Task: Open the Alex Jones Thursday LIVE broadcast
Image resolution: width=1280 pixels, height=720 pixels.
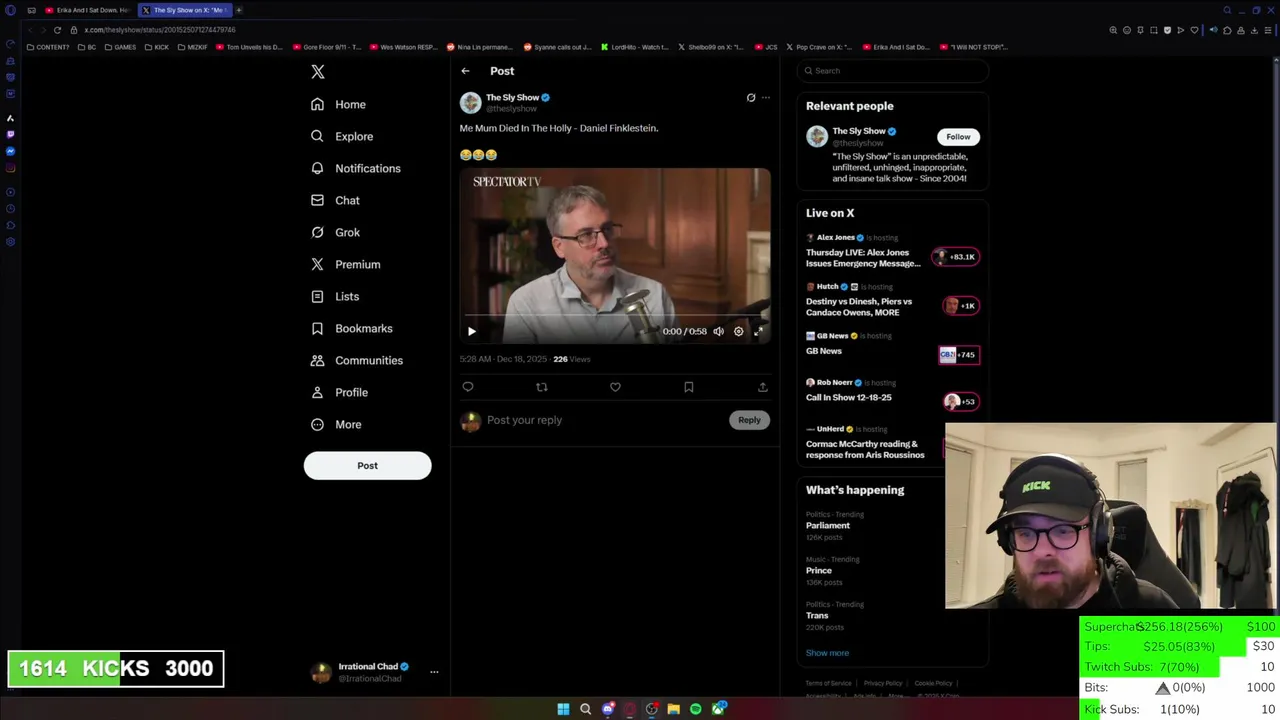Action: (863, 258)
